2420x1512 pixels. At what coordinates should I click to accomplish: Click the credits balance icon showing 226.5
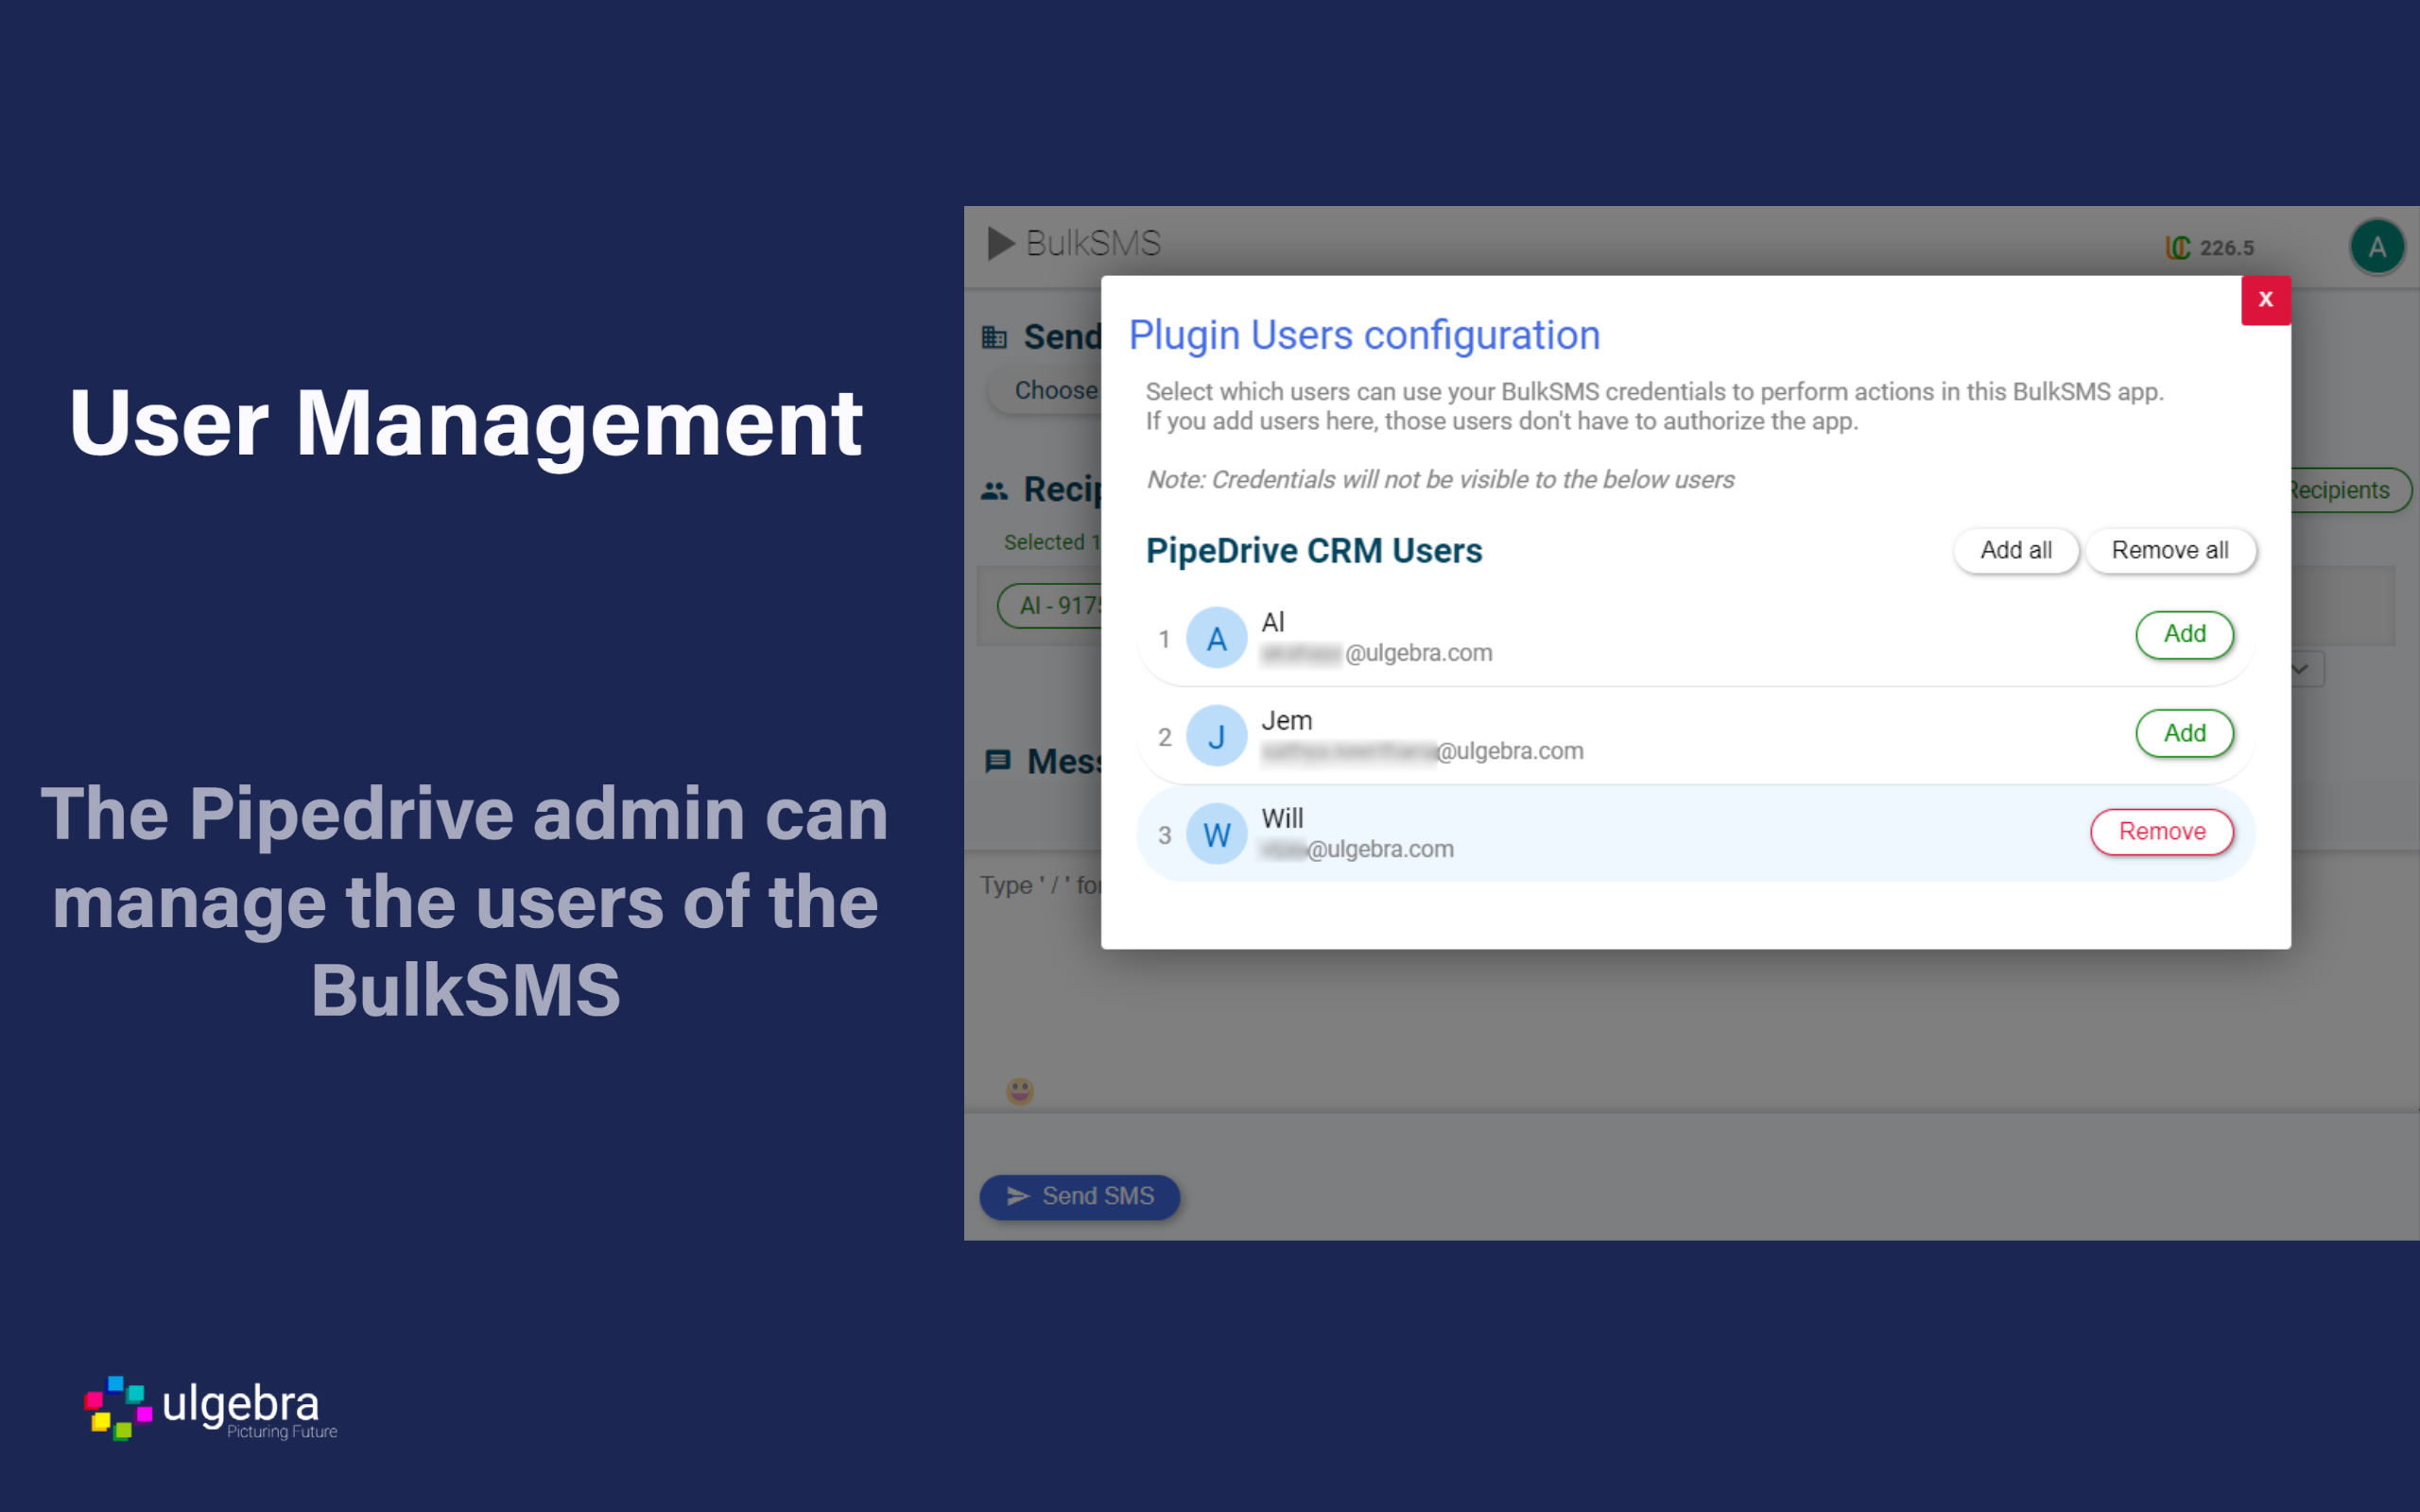2177,247
